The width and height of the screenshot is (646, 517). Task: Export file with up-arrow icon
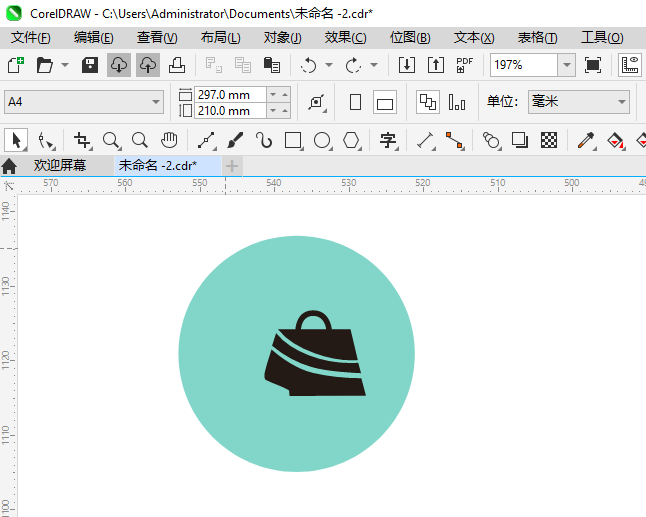pos(436,65)
